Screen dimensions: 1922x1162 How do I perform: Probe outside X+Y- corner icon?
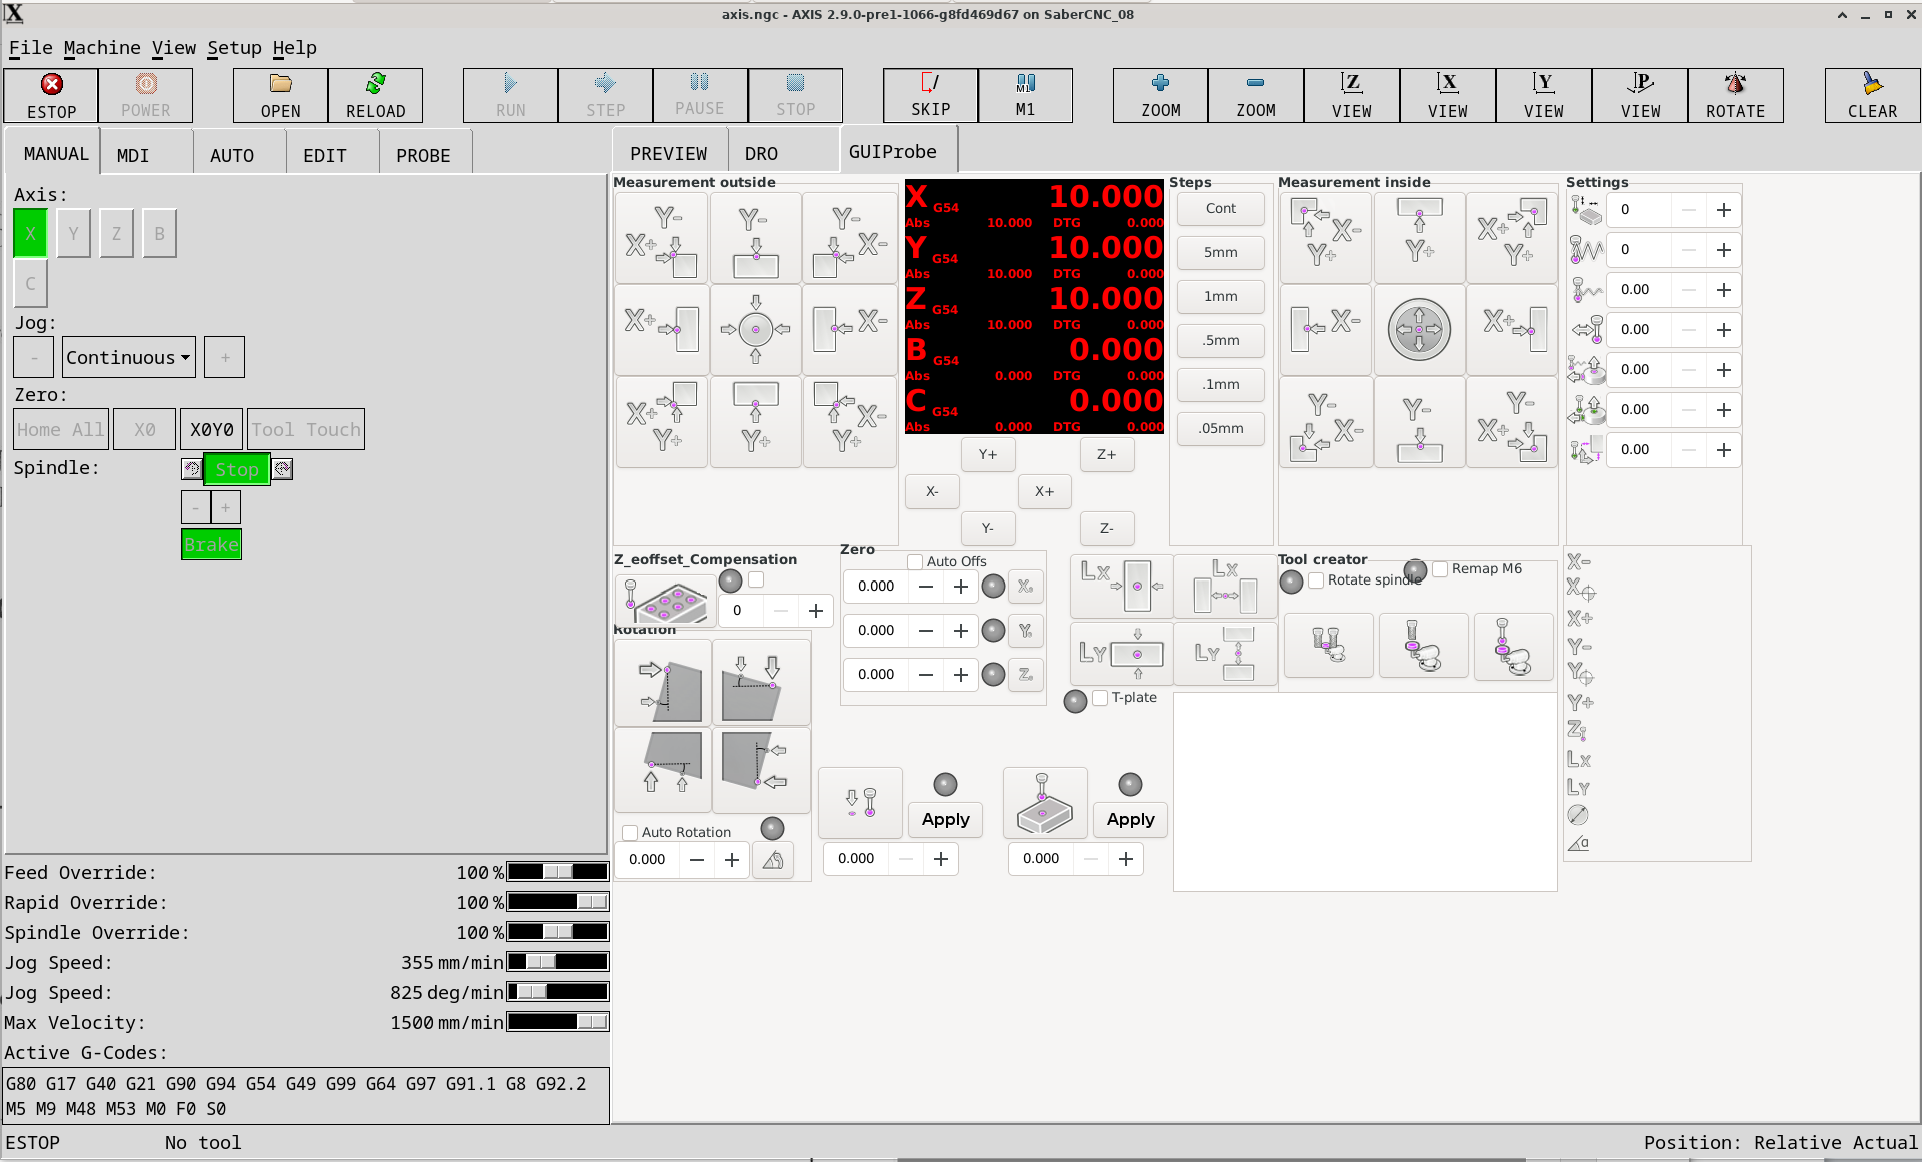click(x=662, y=237)
